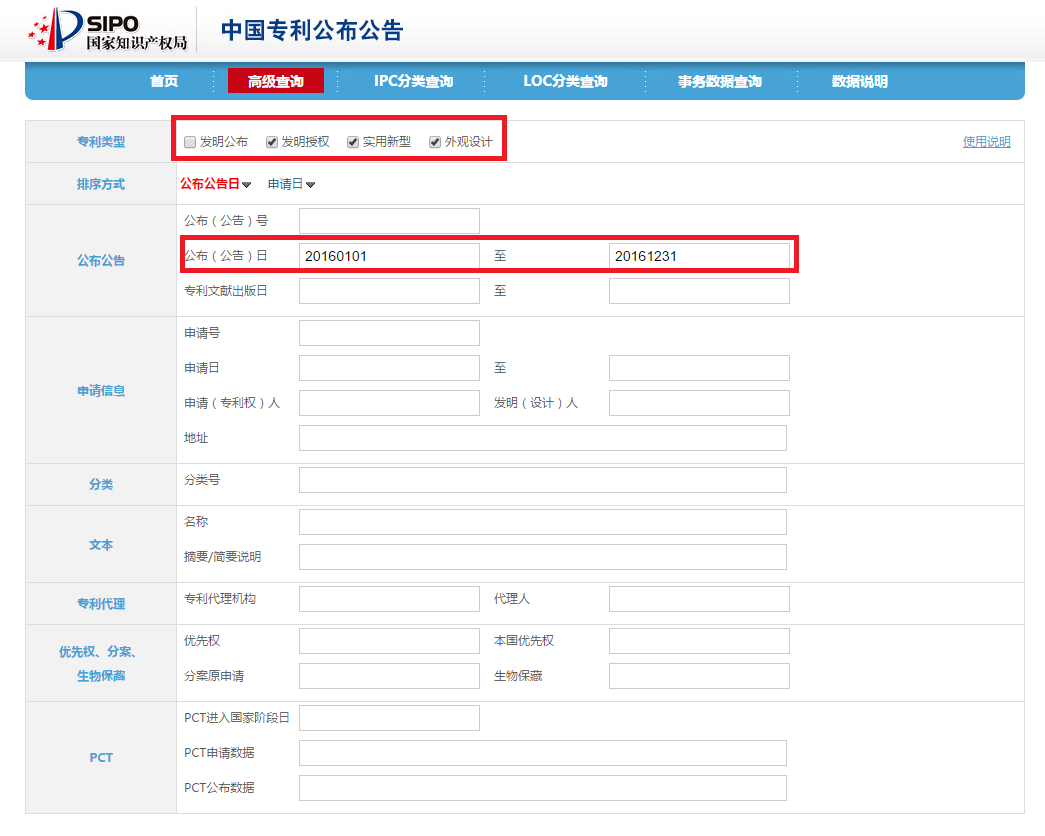Focus the 申请（专利权）人 input field

[389, 403]
